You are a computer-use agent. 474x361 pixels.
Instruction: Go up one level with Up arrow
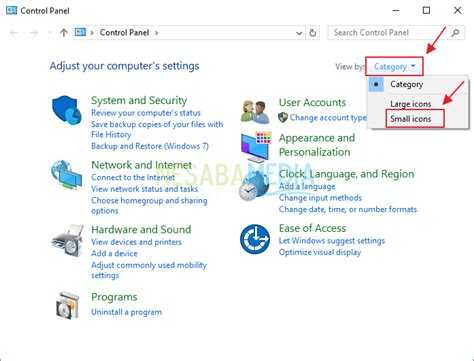pyautogui.click(x=64, y=33)
